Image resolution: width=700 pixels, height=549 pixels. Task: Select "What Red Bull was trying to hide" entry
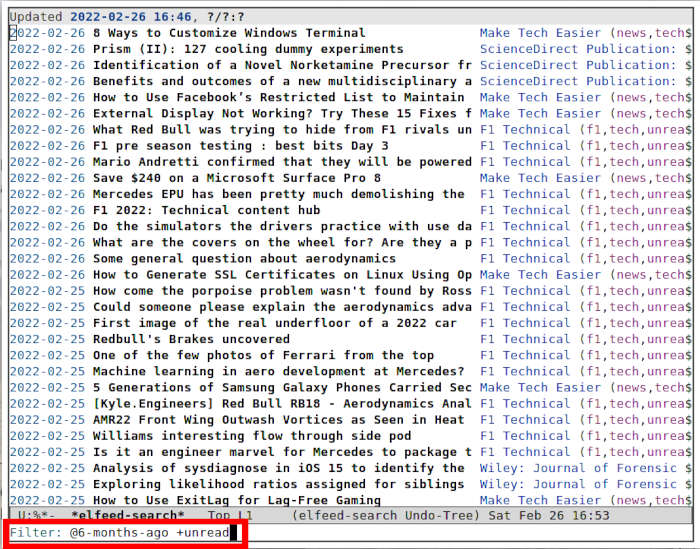pyautogui.click(x=282, y=129)
